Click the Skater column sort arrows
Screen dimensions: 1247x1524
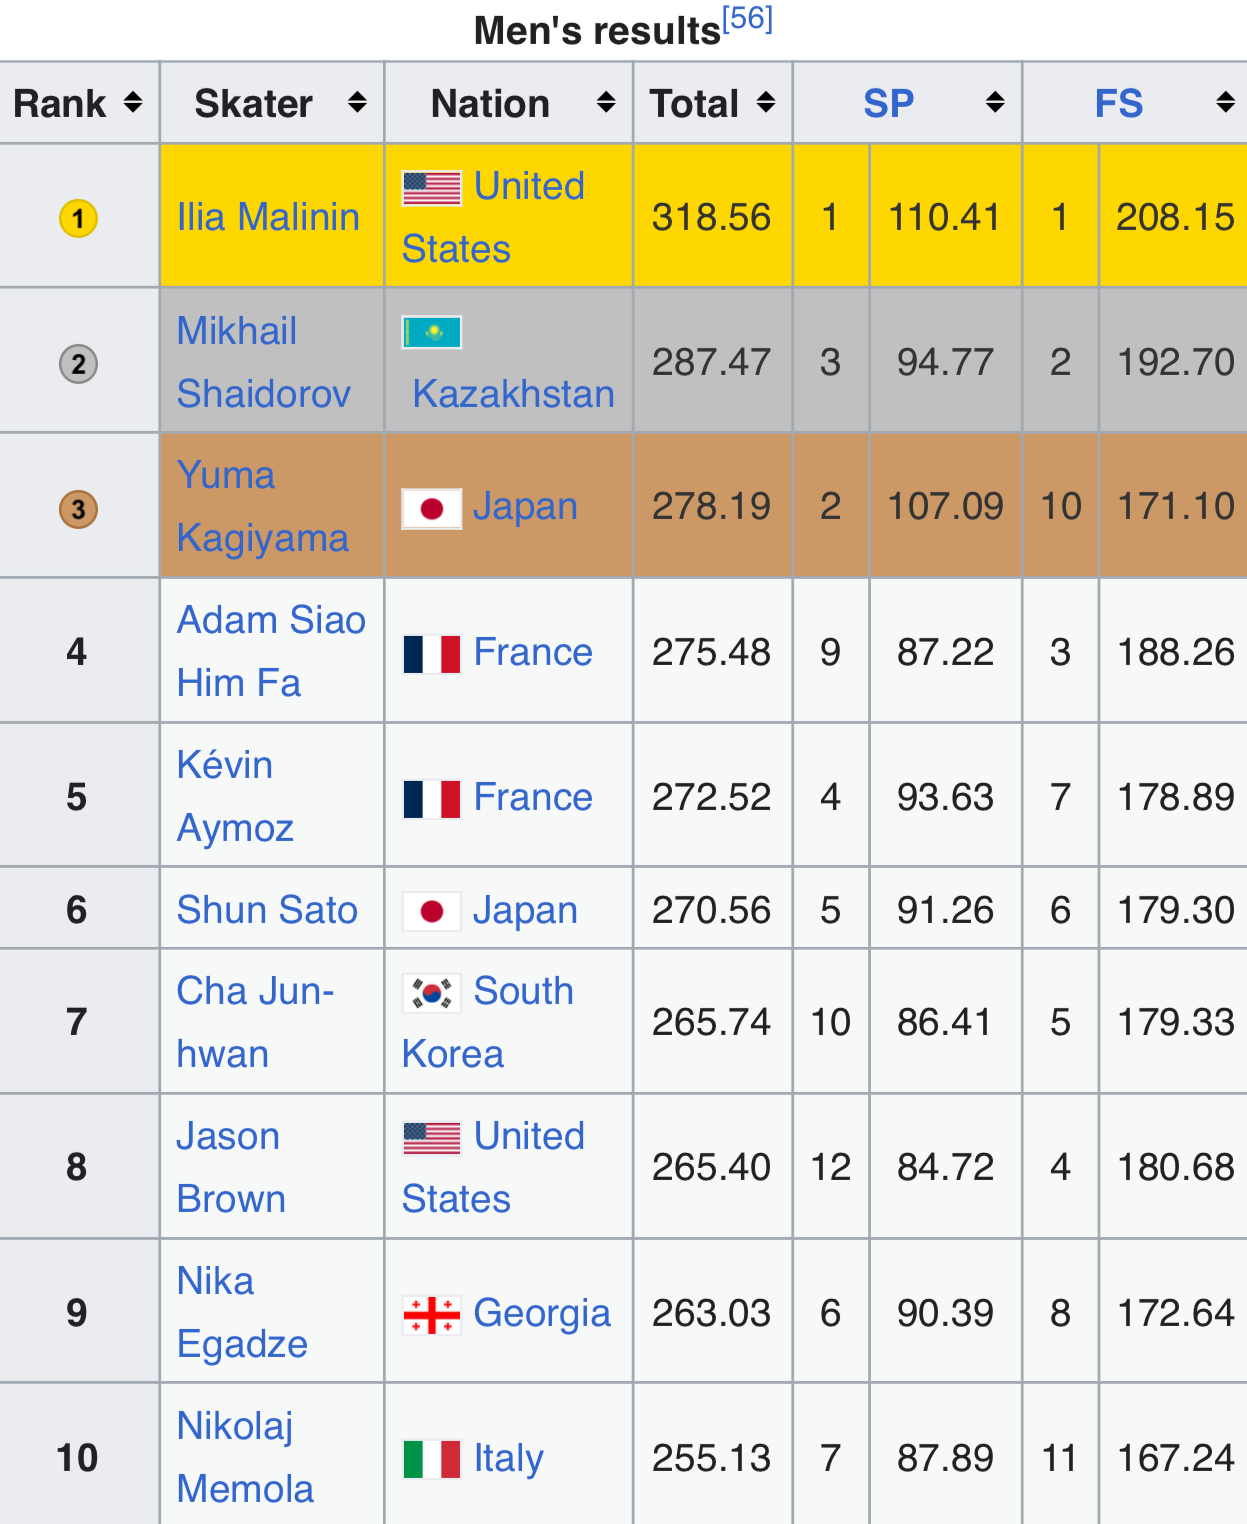pyautogui.click(x=357, y=102)
